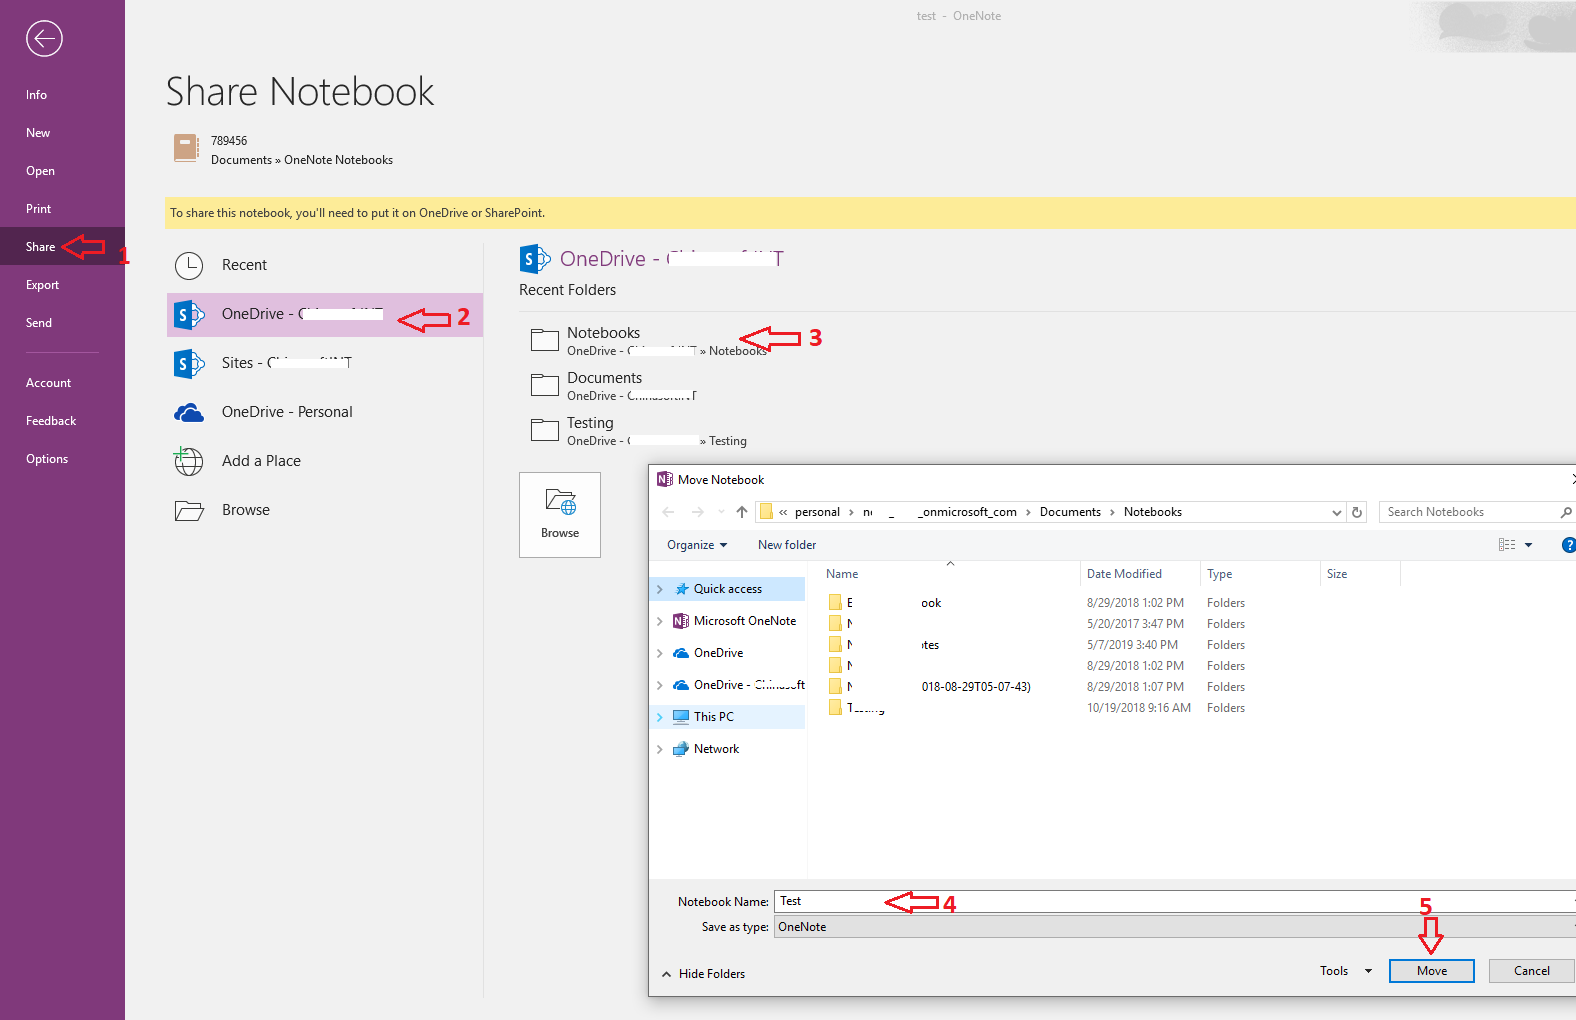
Task: Open the Documents recent folder icon
Action: pyautogui.click(x=545, y=385)
